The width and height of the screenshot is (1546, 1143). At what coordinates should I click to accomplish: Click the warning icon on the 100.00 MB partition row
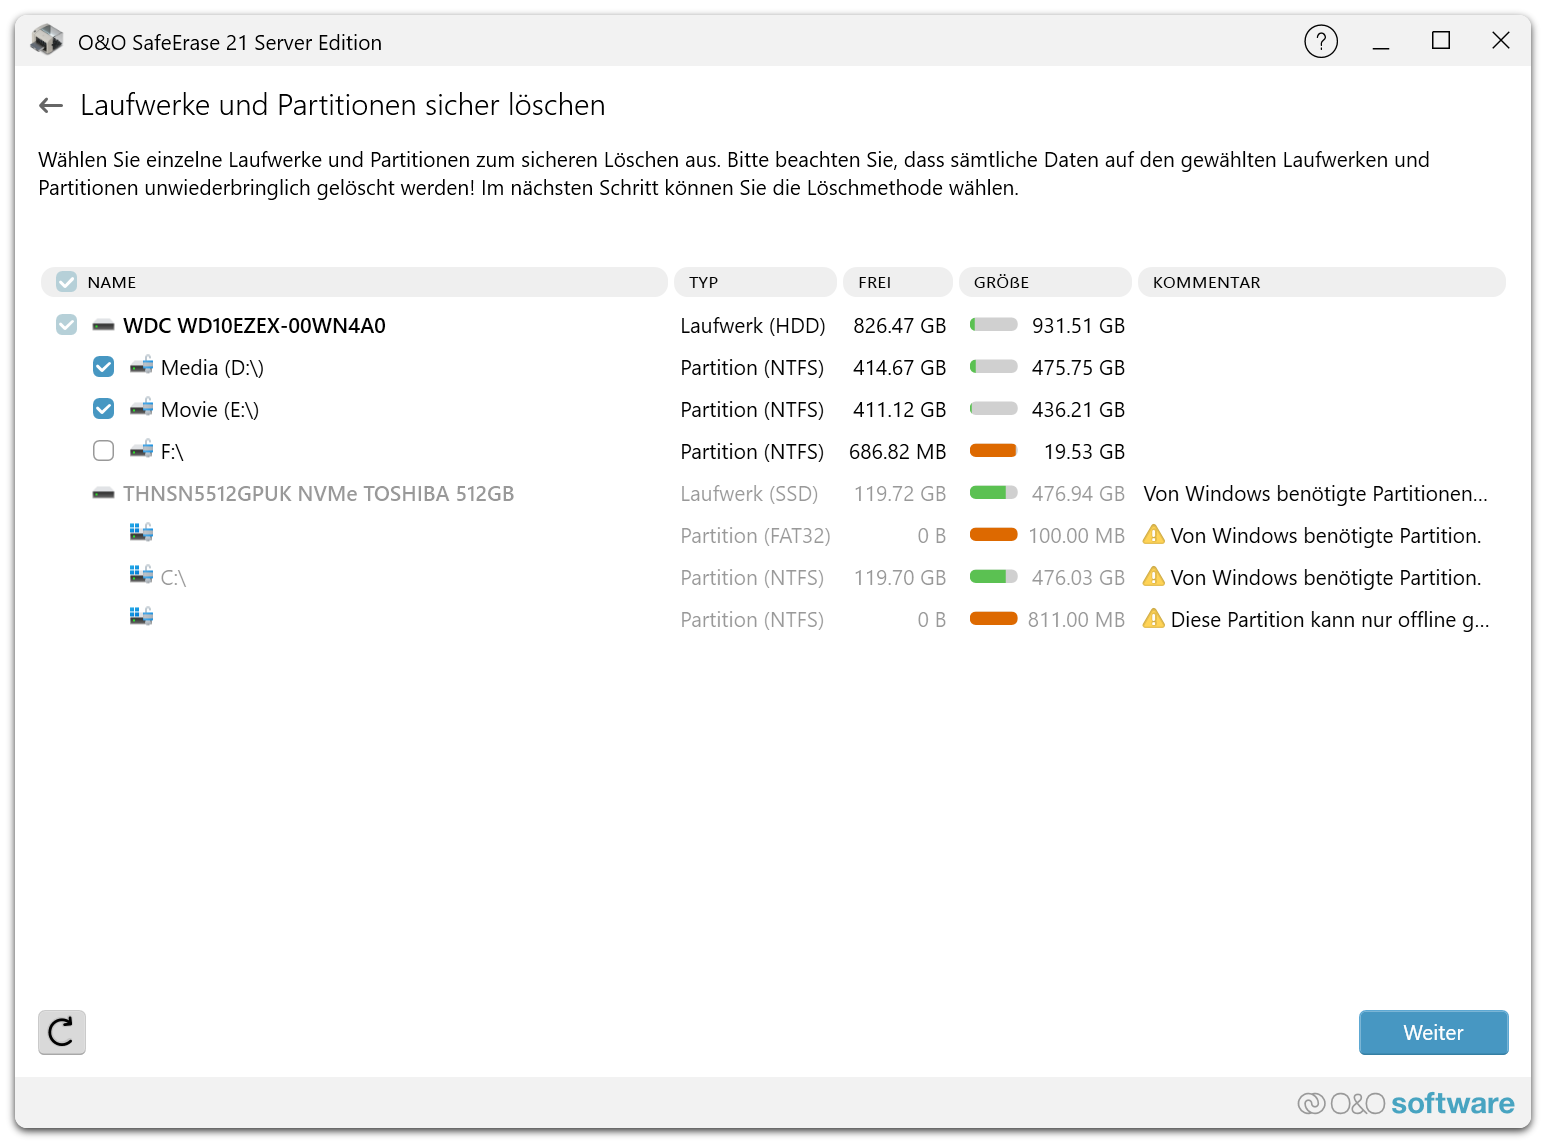1154,535
